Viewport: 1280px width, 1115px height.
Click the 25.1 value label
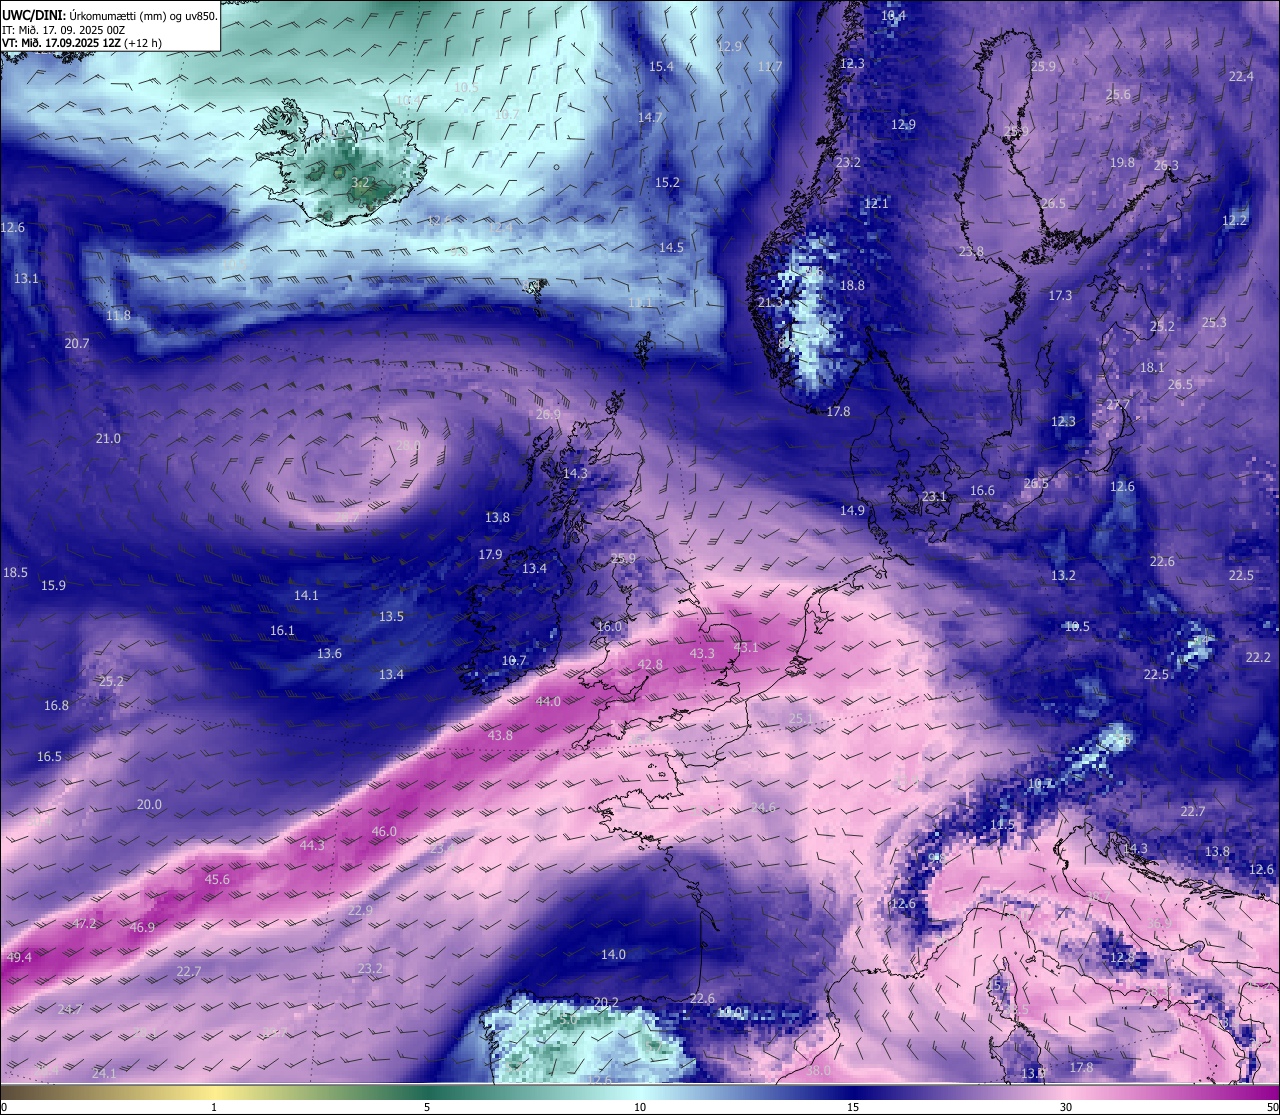click(x=801, y=718)
